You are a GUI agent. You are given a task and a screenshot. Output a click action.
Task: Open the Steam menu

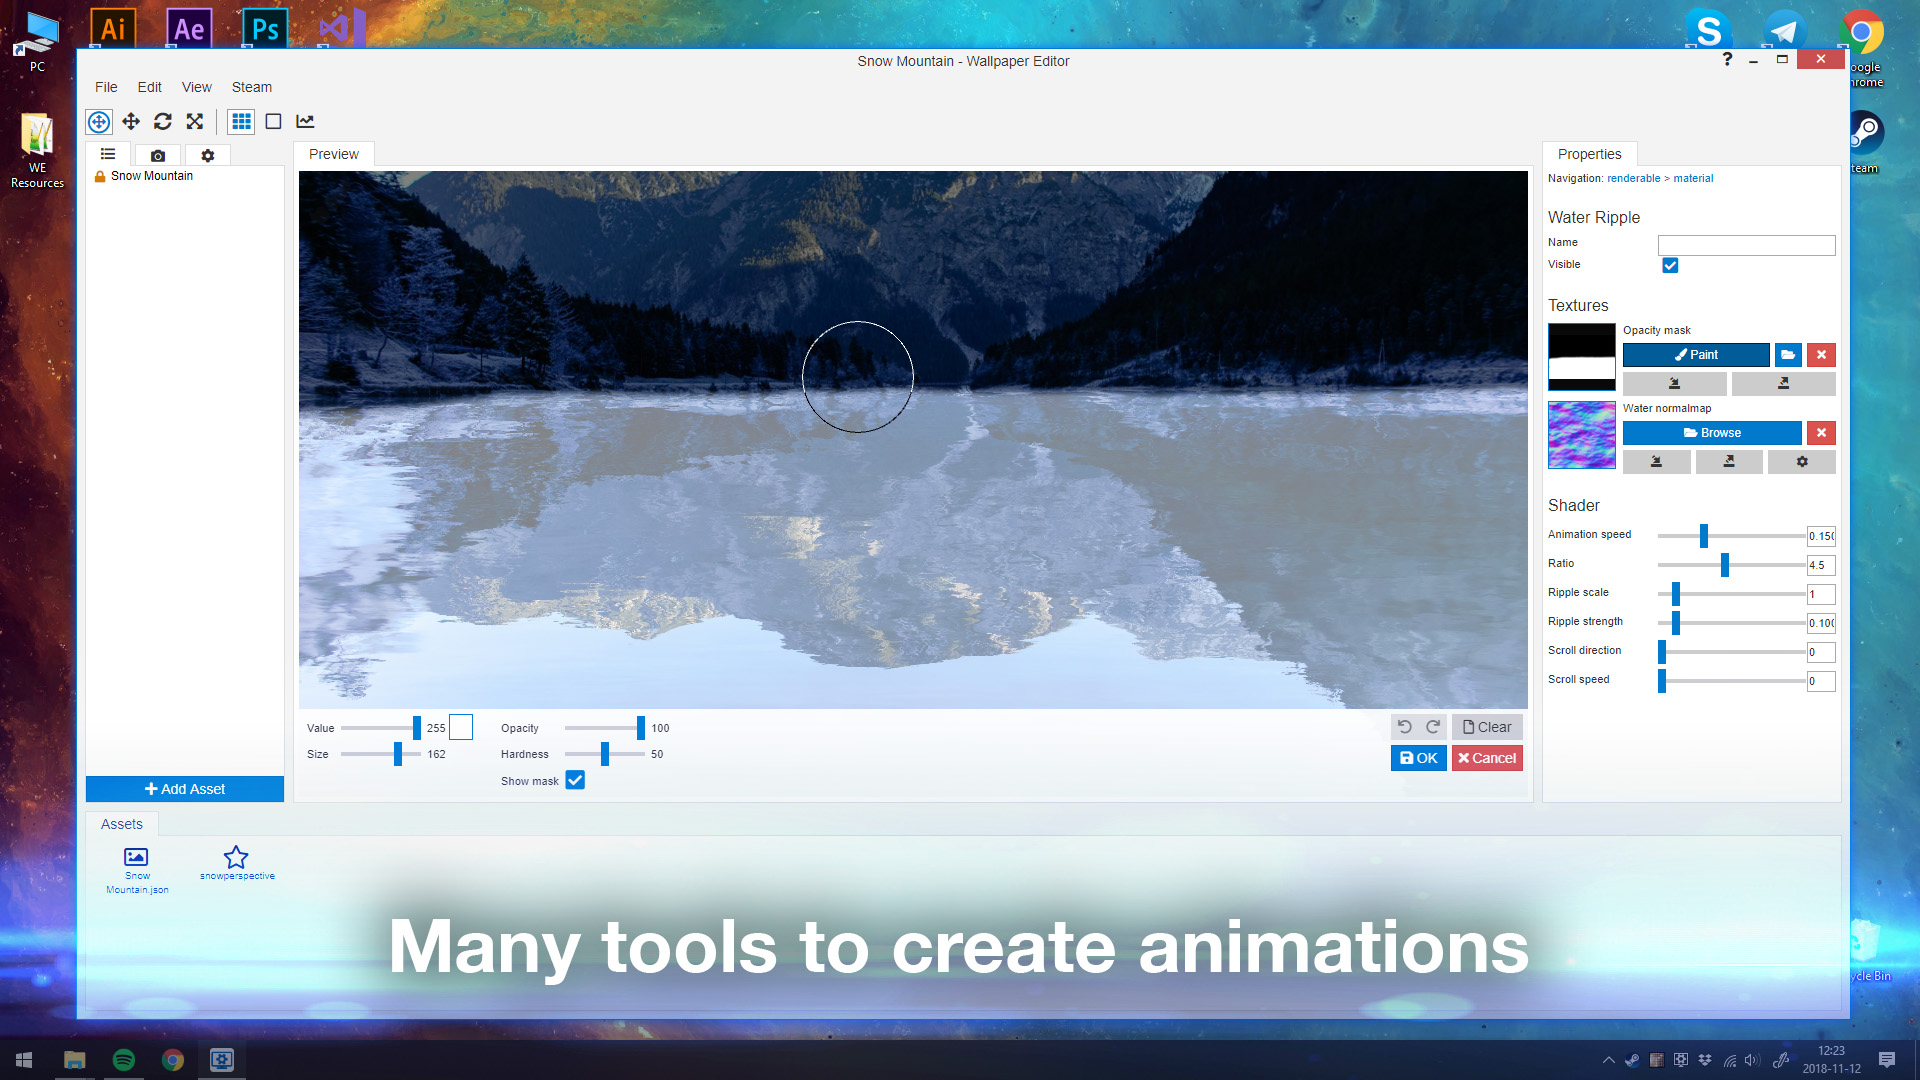[x=252, y=87]
